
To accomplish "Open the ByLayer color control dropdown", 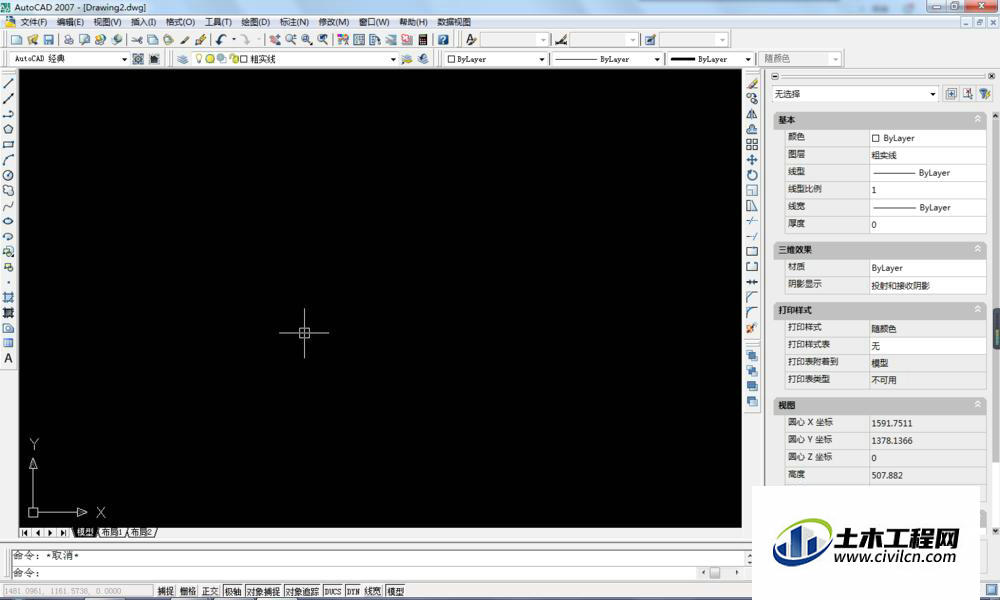I will [541, 59].
